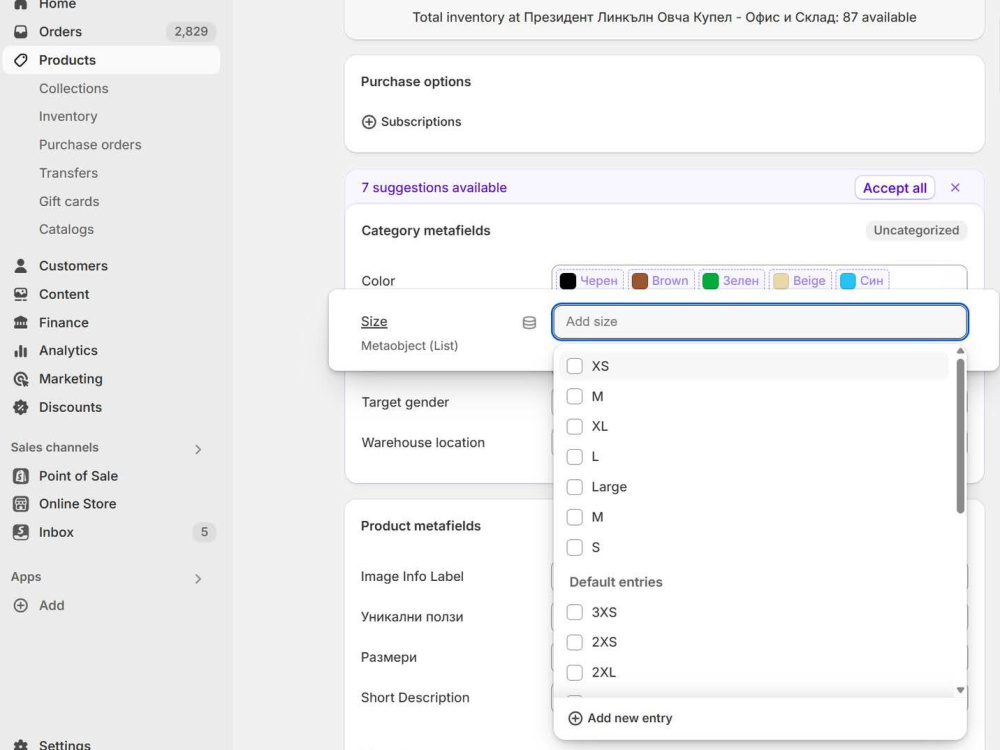1000x750 pixels.
Task: Click the Point of Sale icon
Action: [x=20, y=476]
